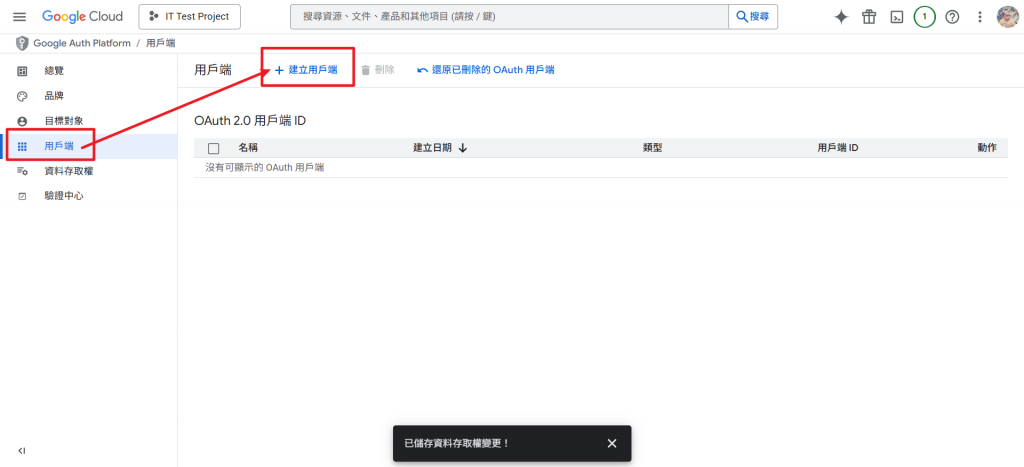Click the 建立日期 sort arrow
The height and width of the screenshot is (467, 1024).
point(462,148)
